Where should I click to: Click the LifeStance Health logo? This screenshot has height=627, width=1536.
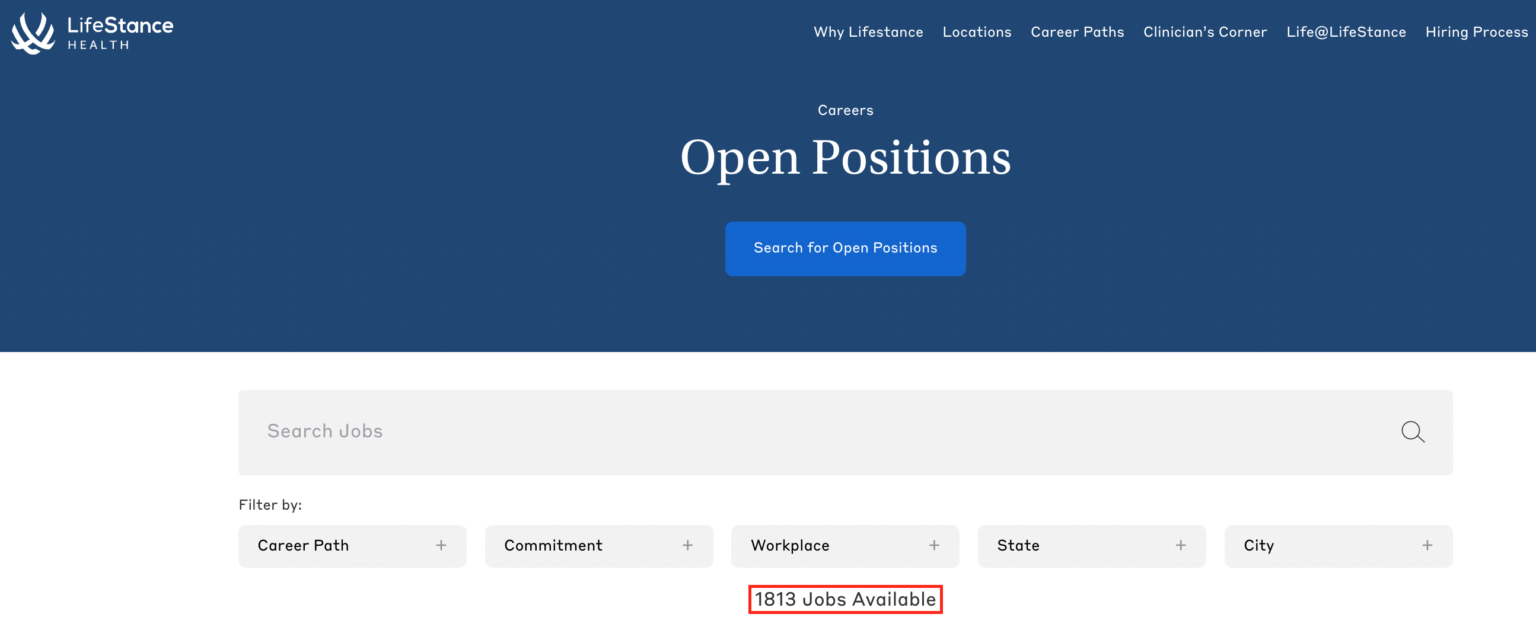(92, 32)
